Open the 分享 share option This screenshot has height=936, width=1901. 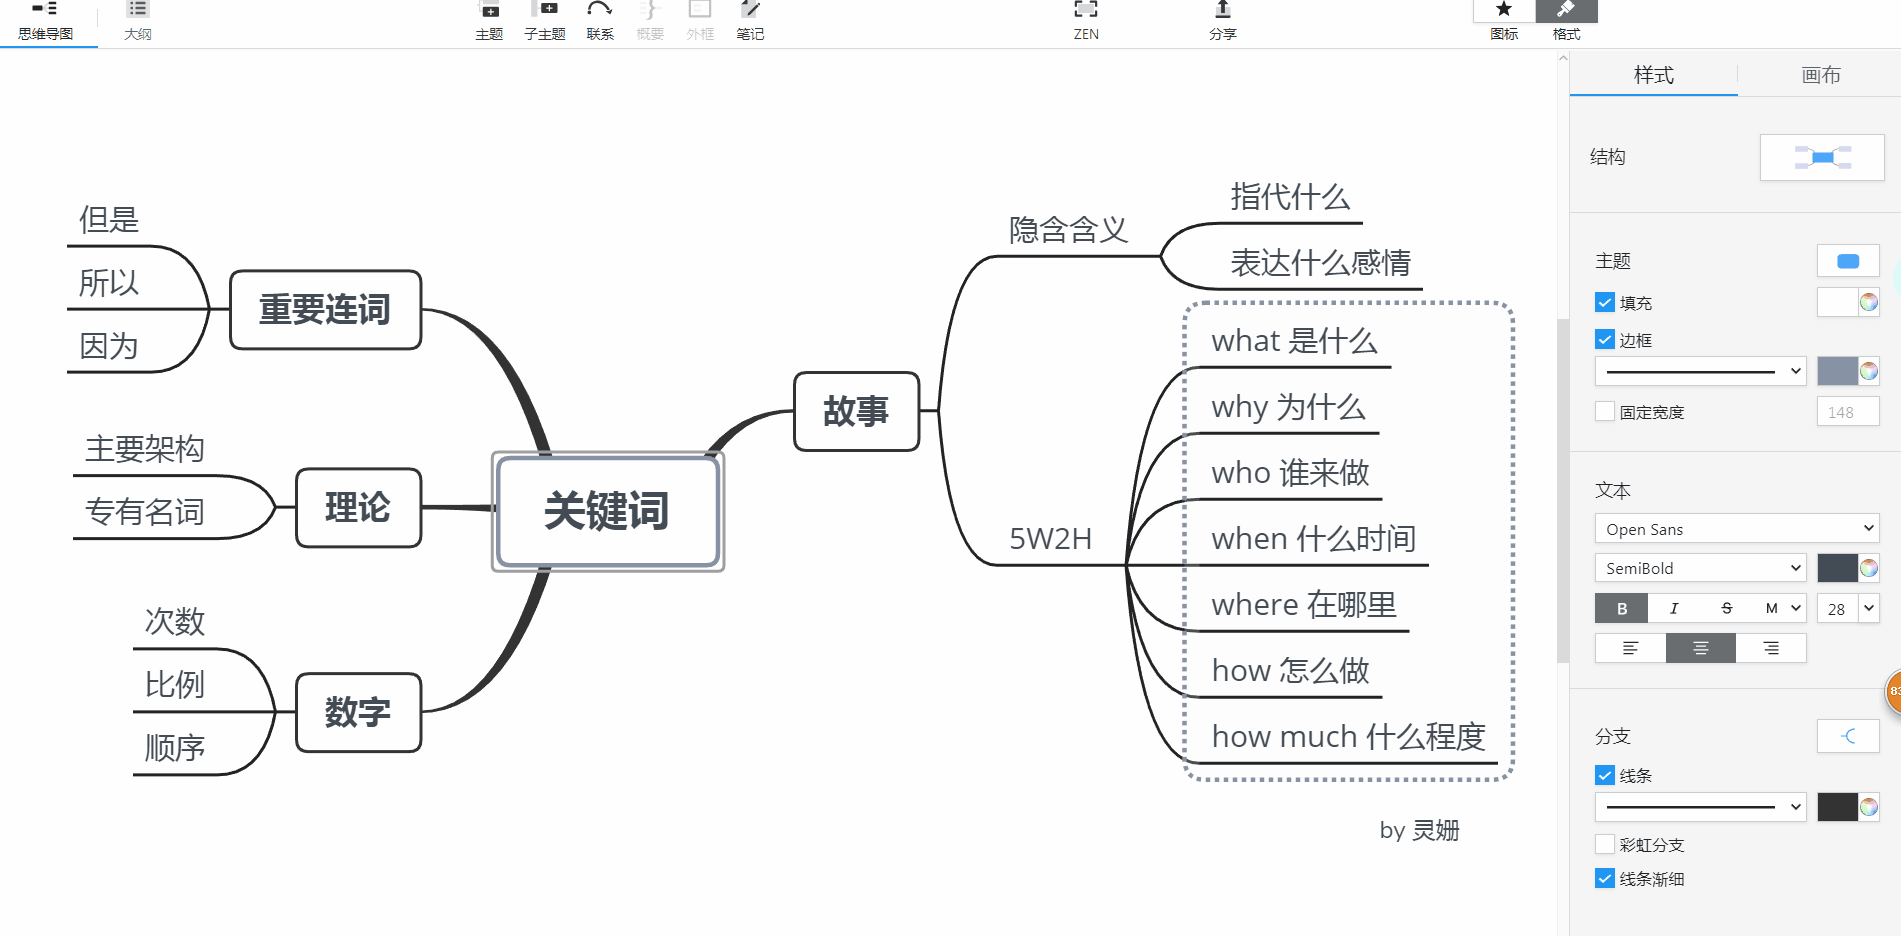[x=1223, y=22]
